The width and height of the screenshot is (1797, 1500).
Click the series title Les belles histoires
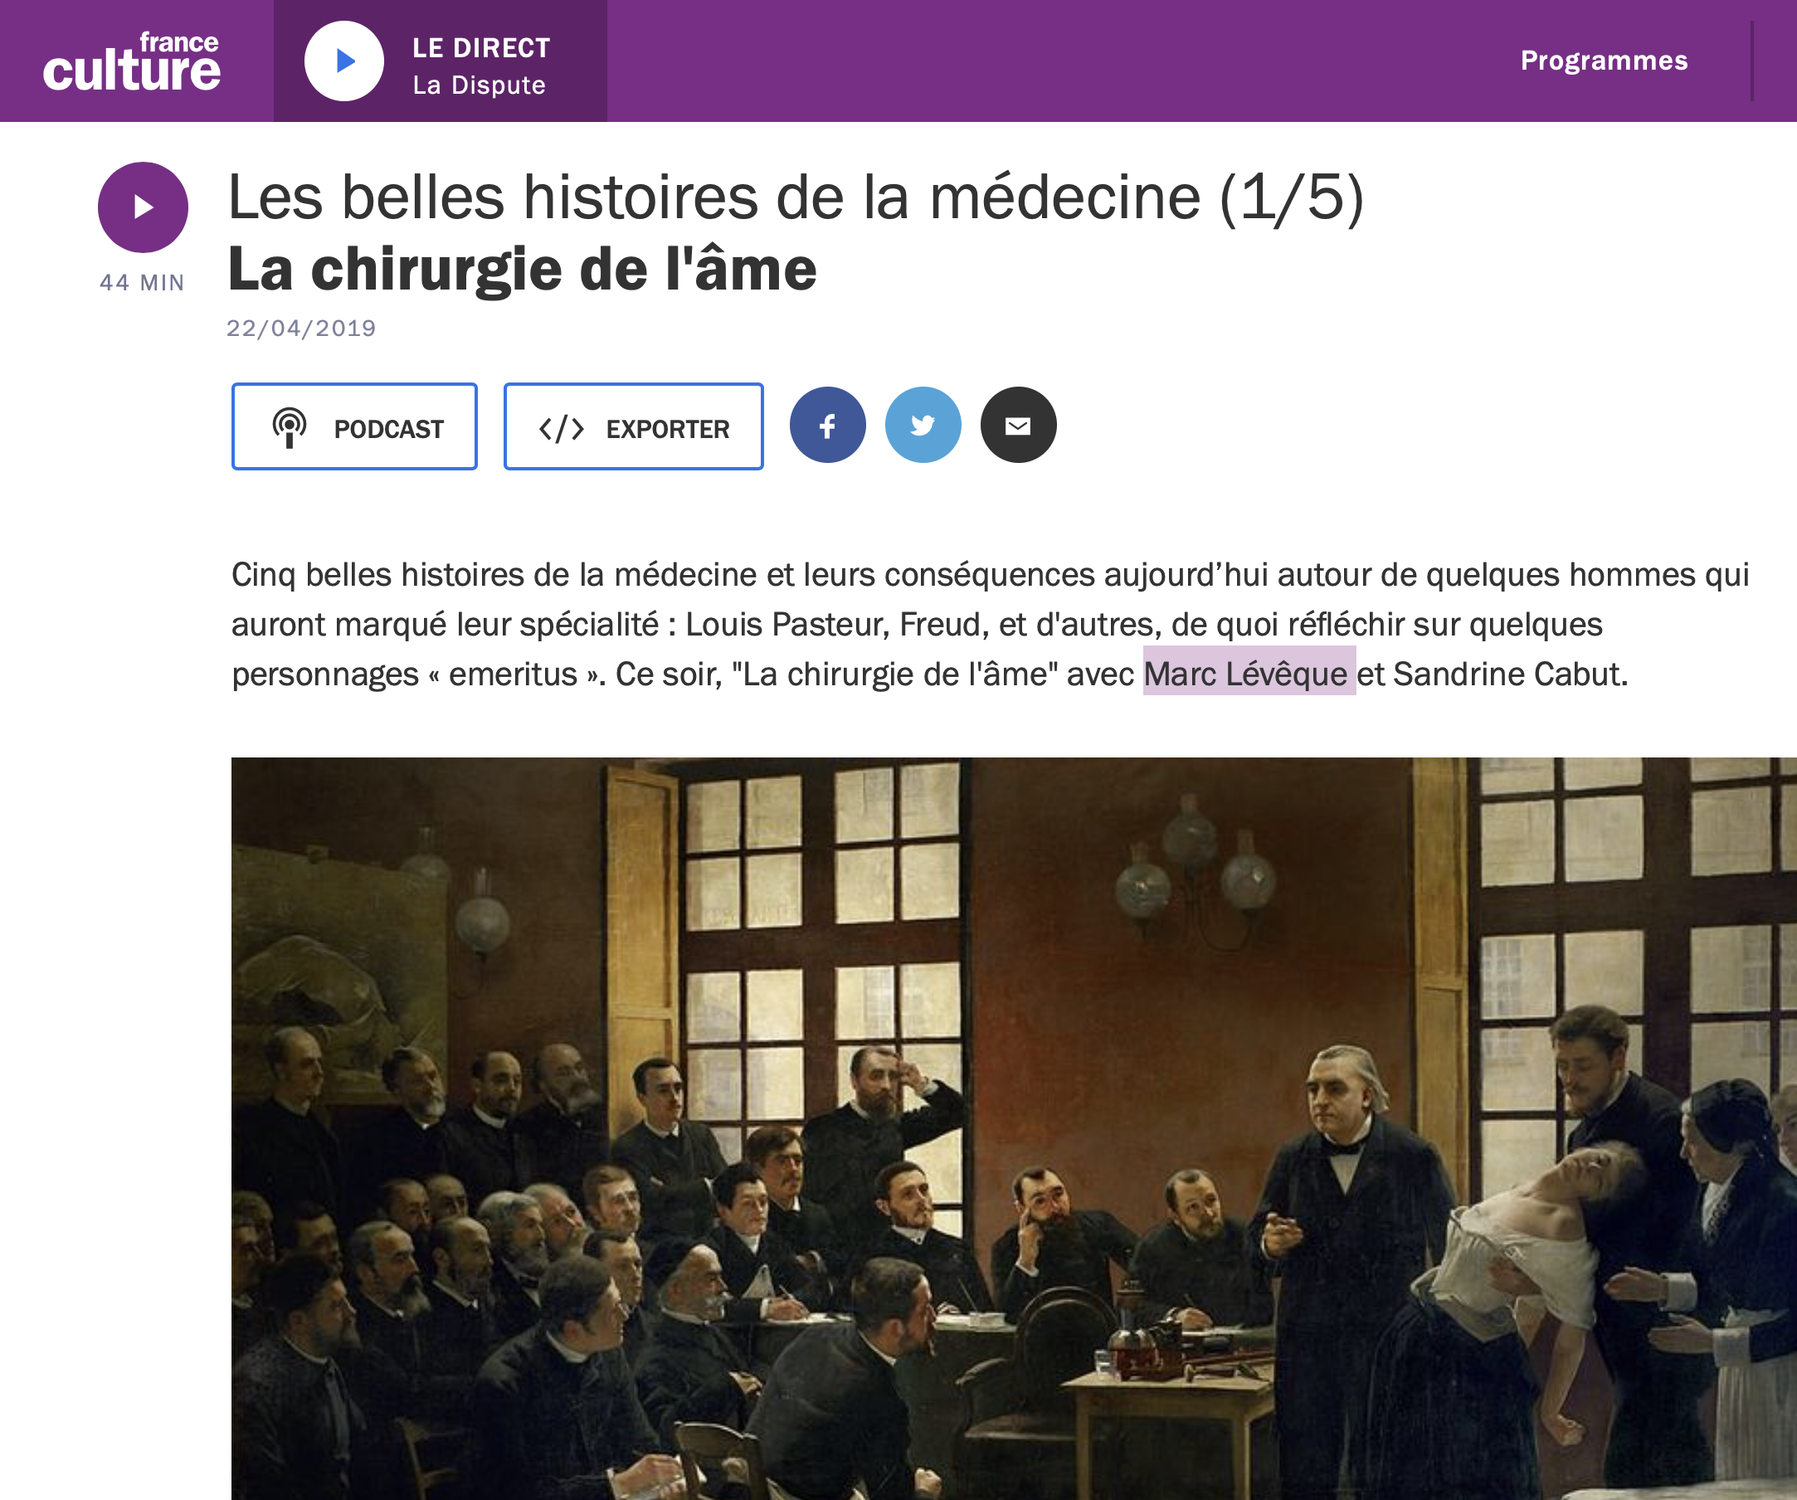pyautogui.click(x=796, y=197)
